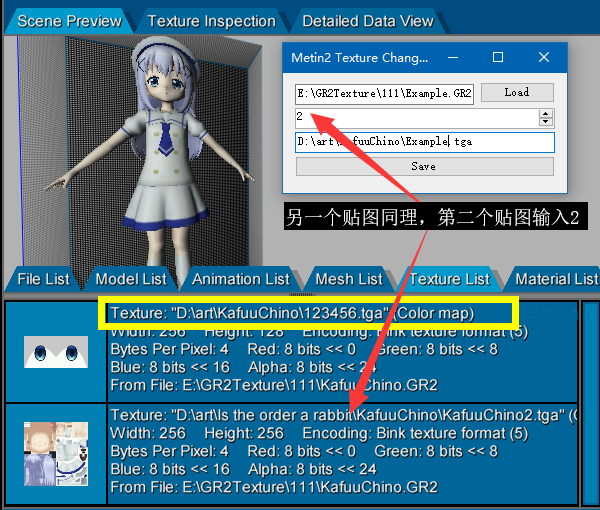Click the texture list vertical scrollbar
Viewport: 600px width, 510px height.
[x=590, y=403]
